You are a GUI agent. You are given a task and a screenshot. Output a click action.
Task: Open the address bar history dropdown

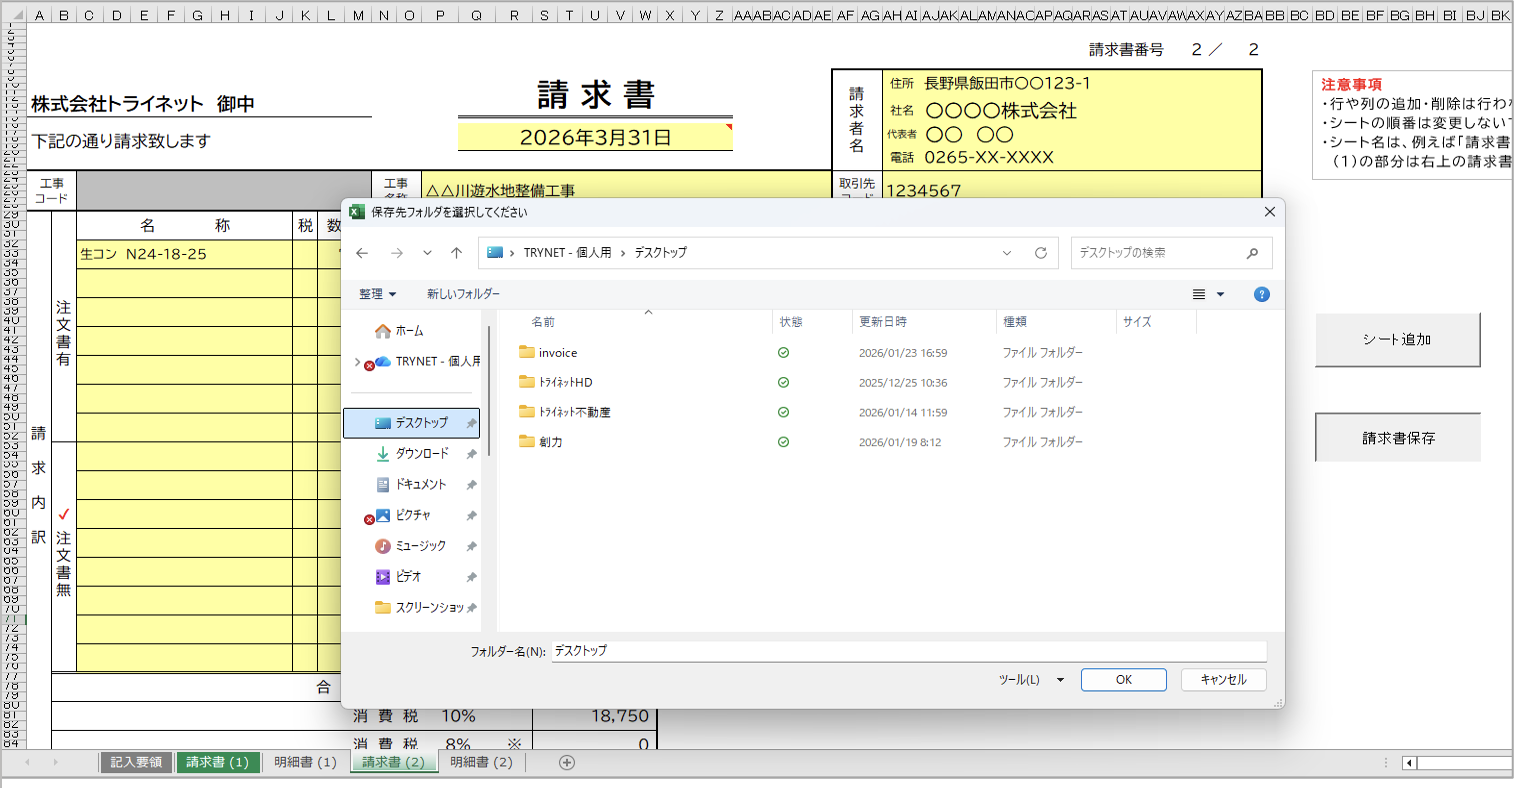(x=1007, y=253)
